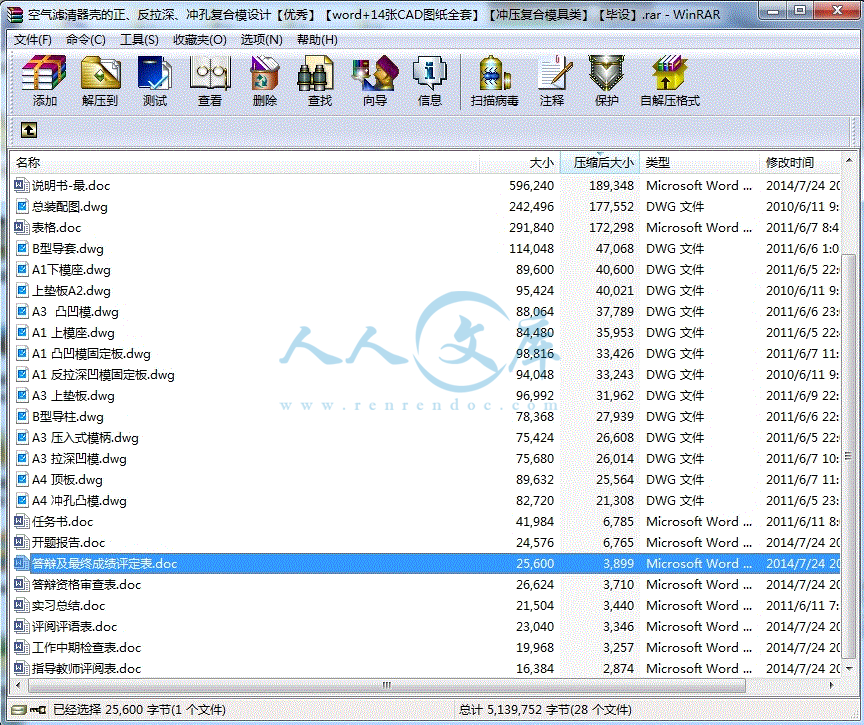The width and height of the screenshot is (864, 725).
Task: Click DWG icon of B型导套.dwg
Action: 22,248
